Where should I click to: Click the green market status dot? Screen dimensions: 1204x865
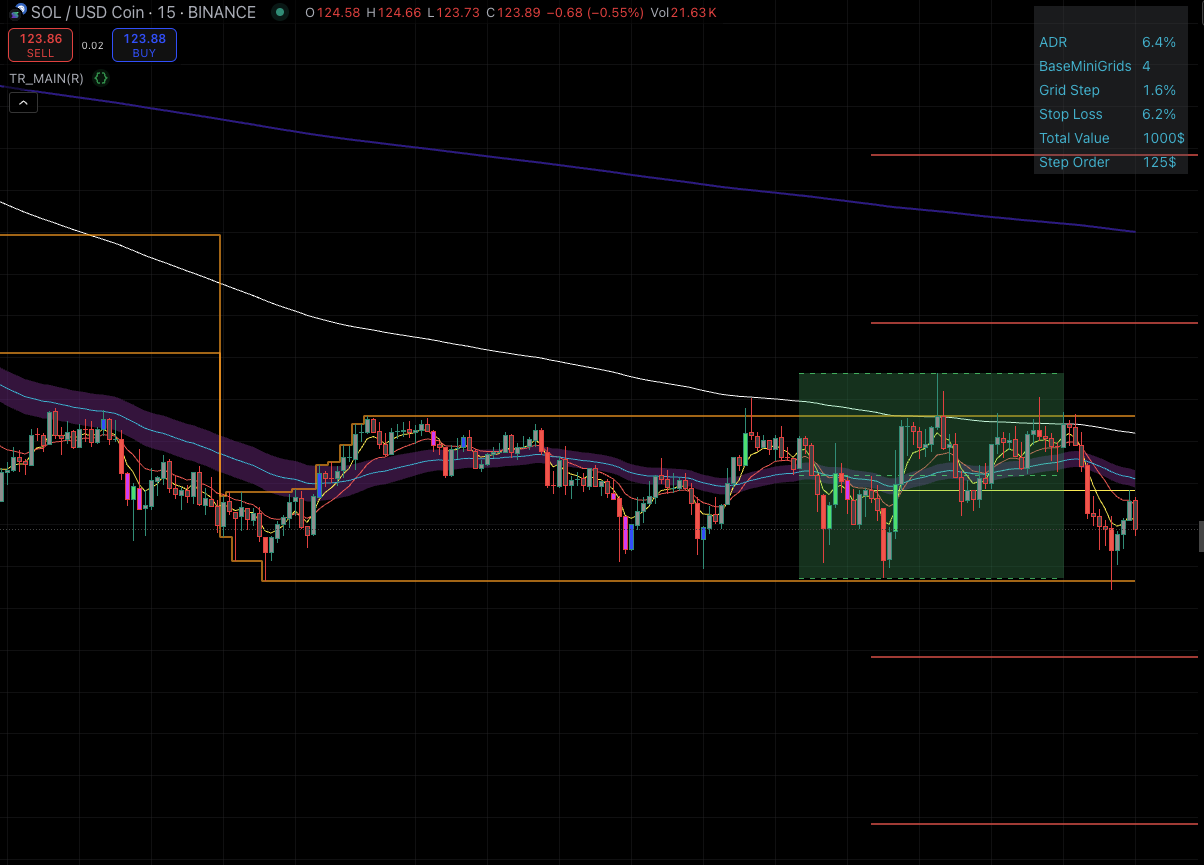tap(280, 13)
